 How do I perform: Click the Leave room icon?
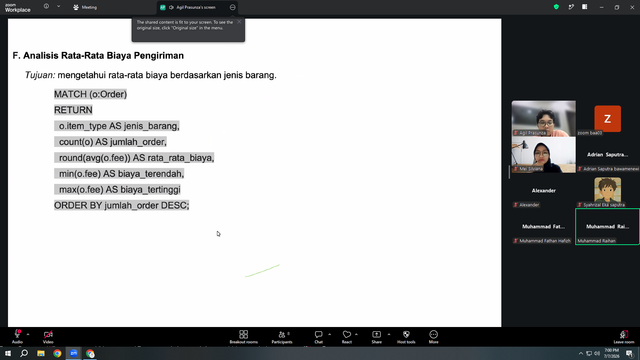point(624,334)
